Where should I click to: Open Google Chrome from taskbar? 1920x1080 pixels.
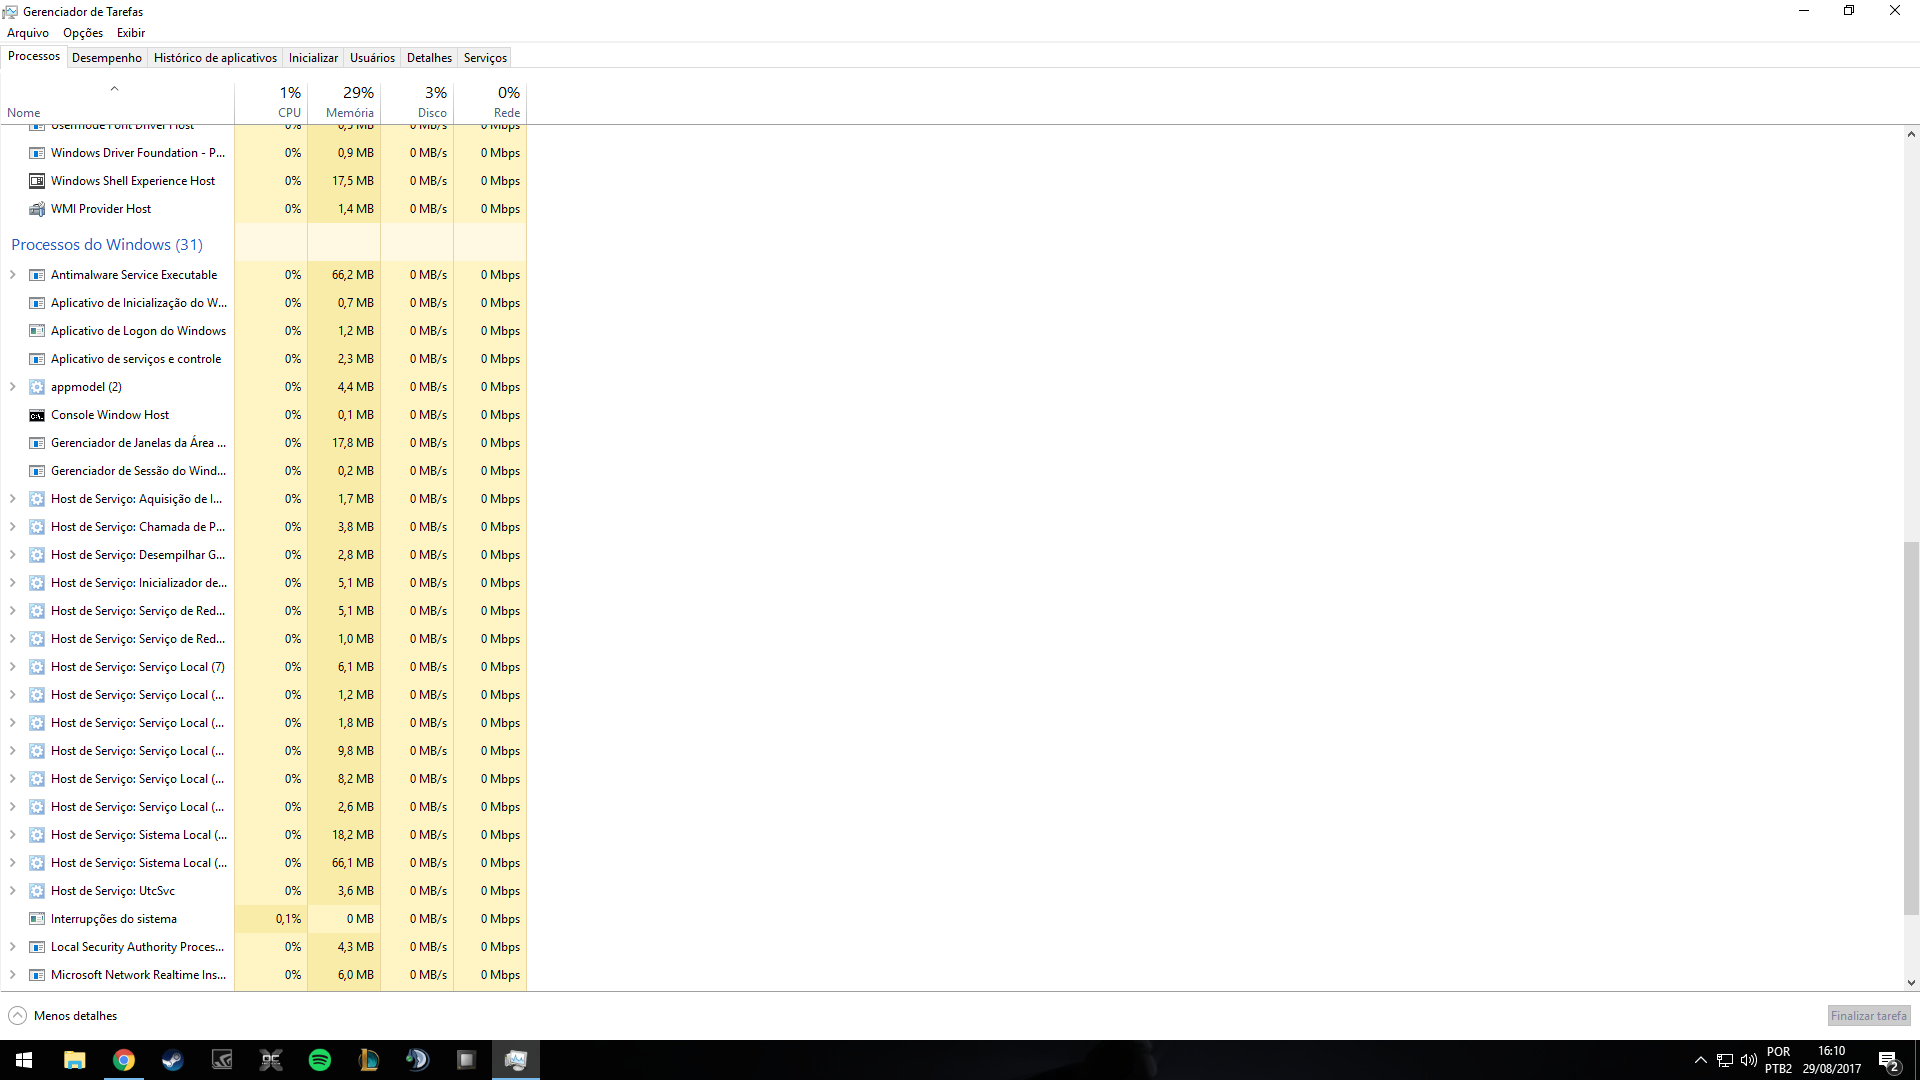pos(123,1060)
